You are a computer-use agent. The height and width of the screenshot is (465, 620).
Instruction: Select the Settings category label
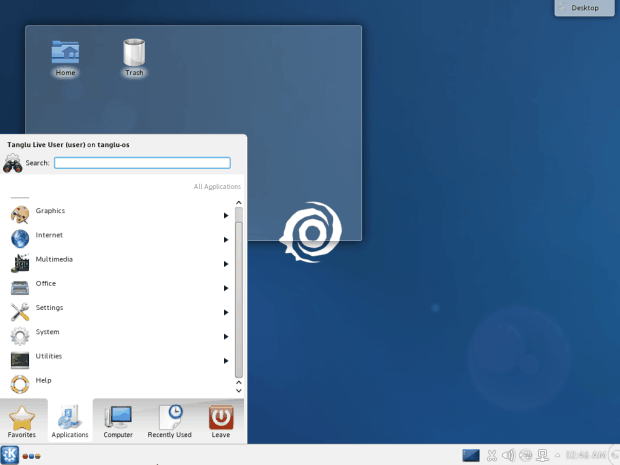49,308
